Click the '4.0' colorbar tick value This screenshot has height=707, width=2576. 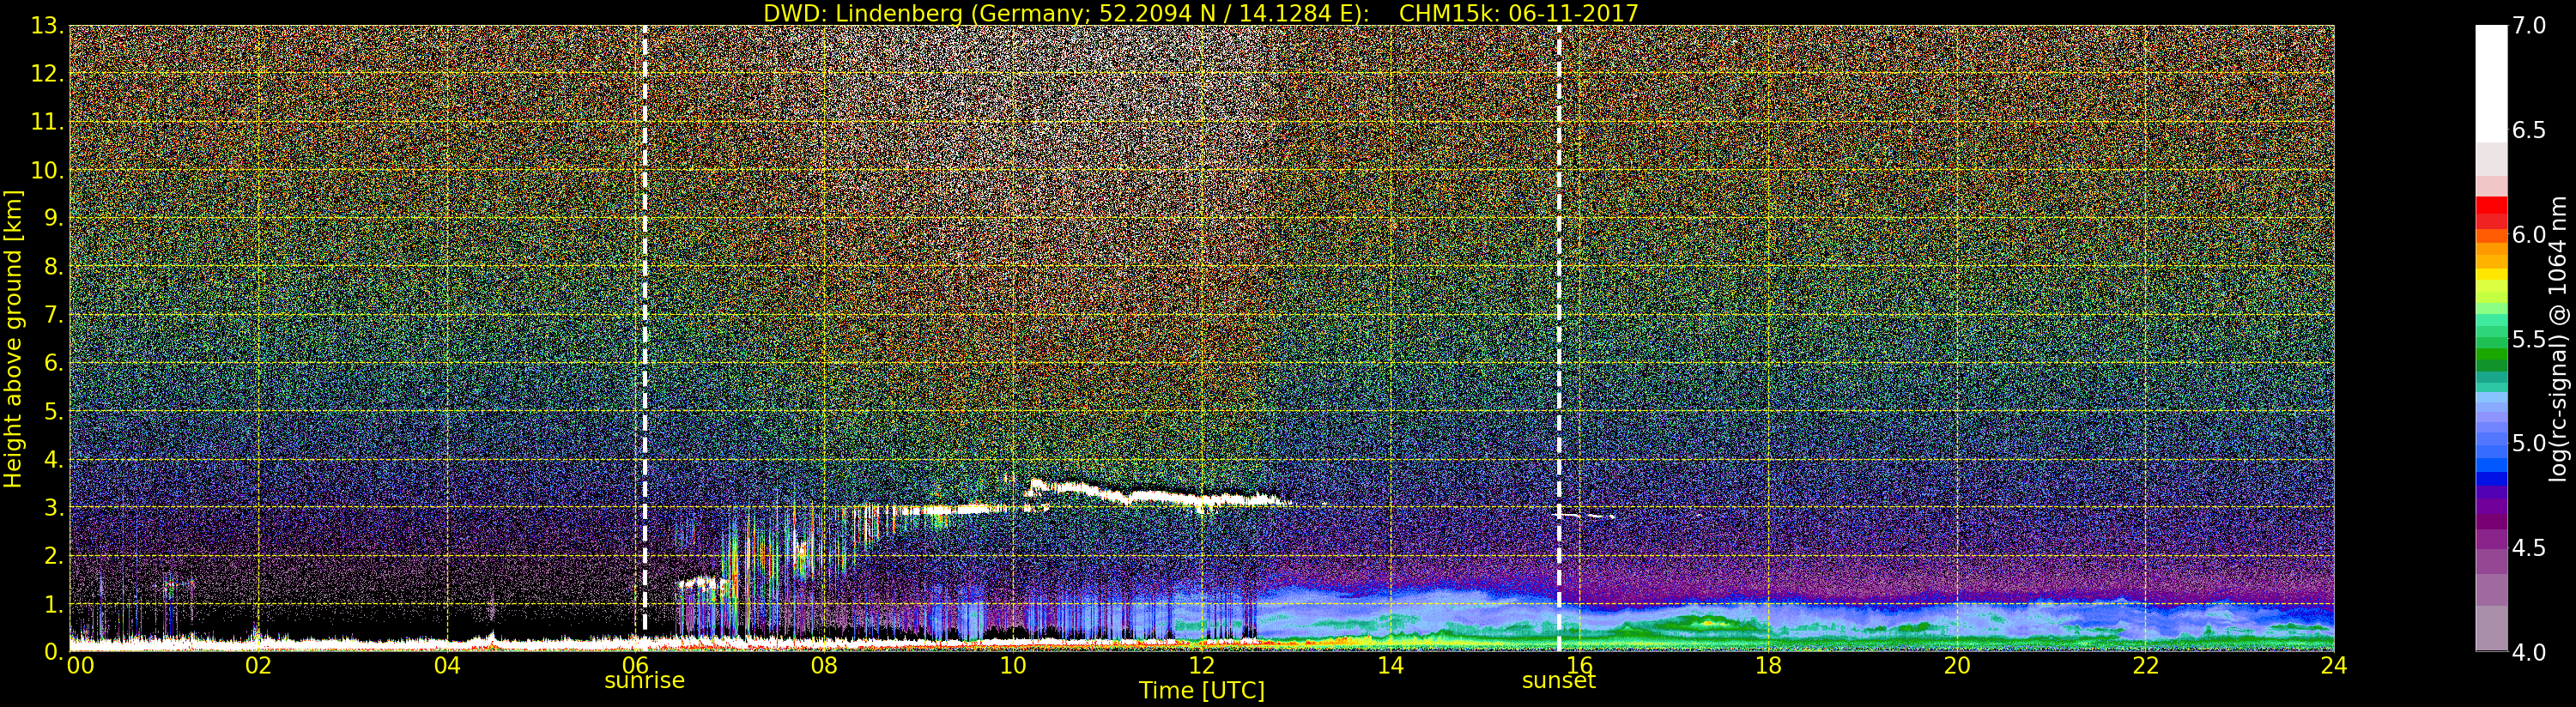tap(2529, 652)
